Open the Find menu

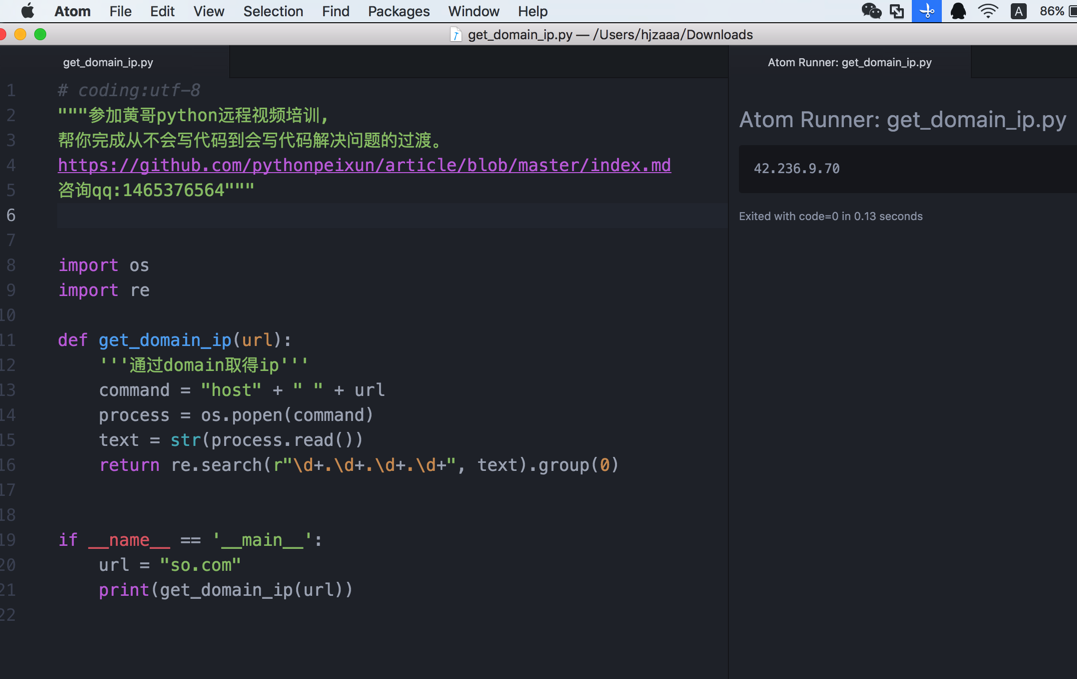[335, 11]
